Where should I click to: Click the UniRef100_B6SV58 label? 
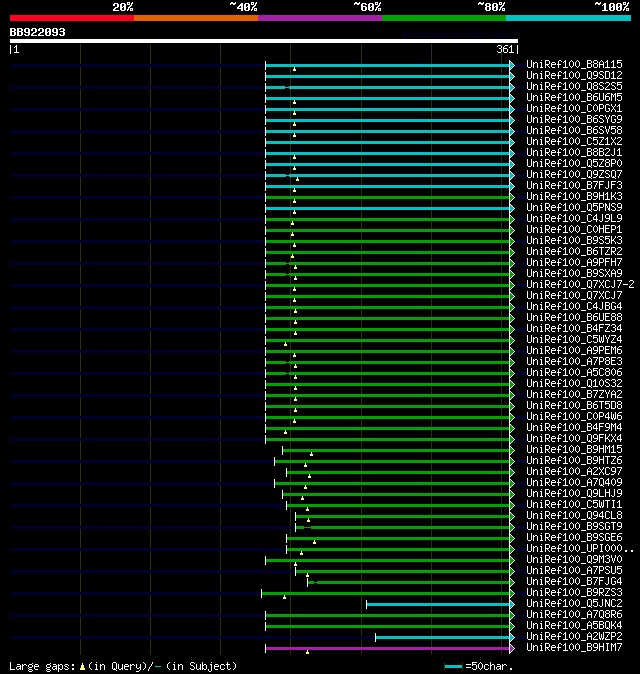pyautogui.click(x=574, y=131)
